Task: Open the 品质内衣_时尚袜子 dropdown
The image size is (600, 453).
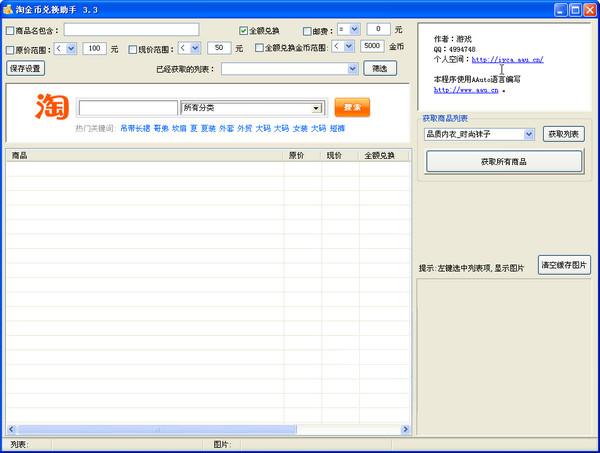Action: pyautogui.click(x=479, y=134)
